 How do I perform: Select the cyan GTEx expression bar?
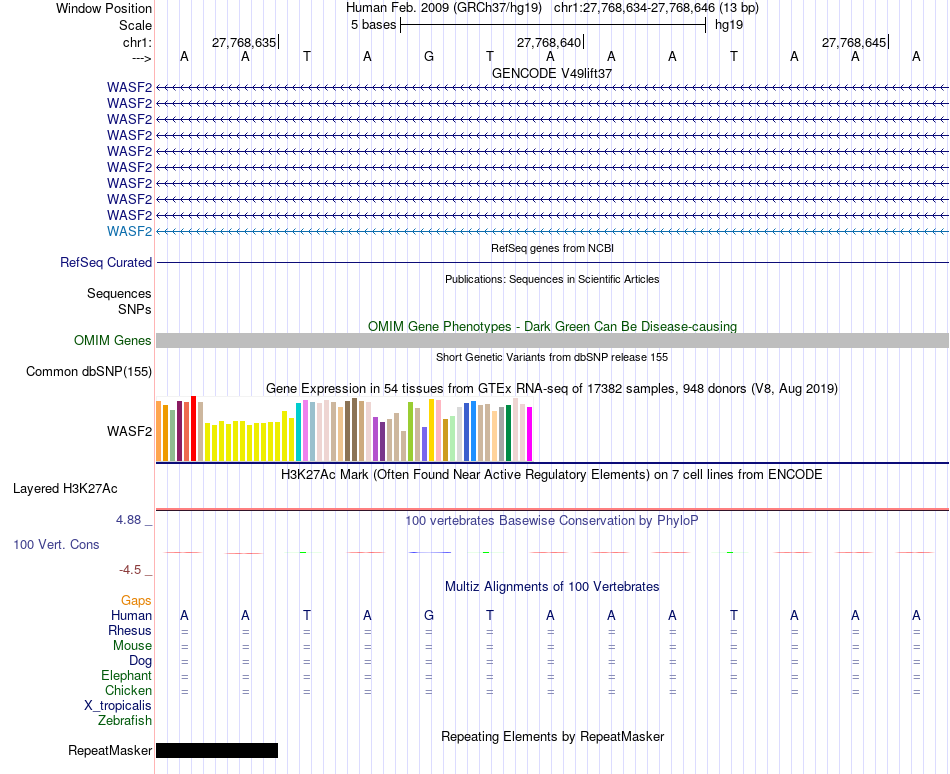(x=298, y=432)
